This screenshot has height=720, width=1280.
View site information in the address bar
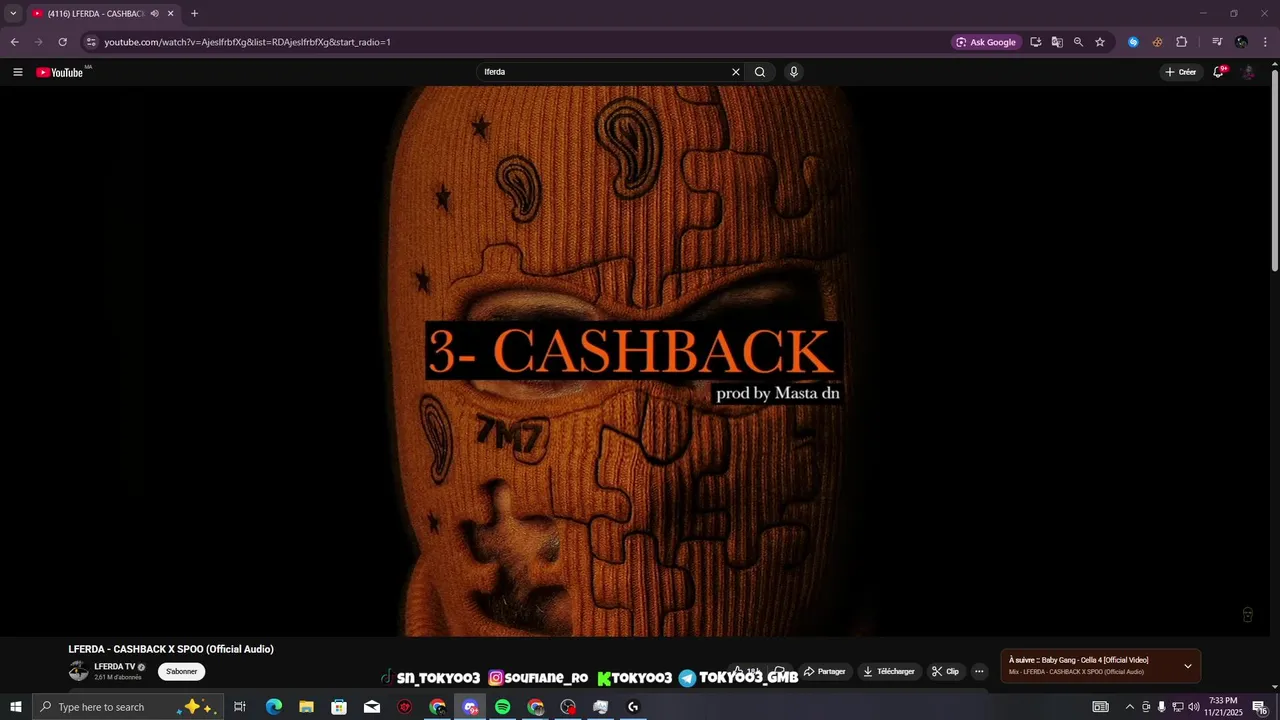91,42
